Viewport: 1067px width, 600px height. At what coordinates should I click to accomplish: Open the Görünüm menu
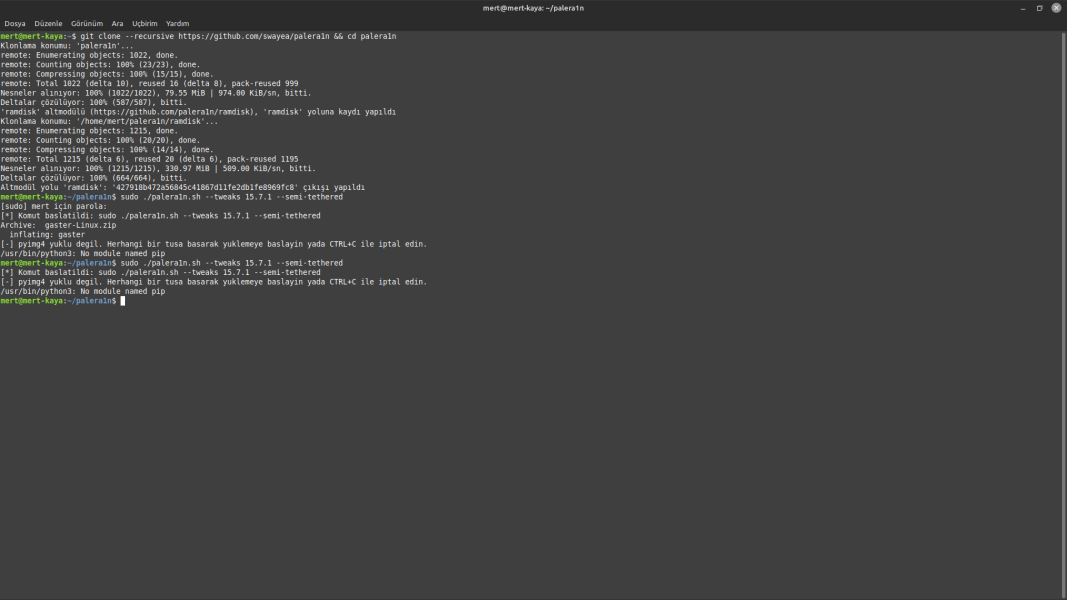[87, 23]
